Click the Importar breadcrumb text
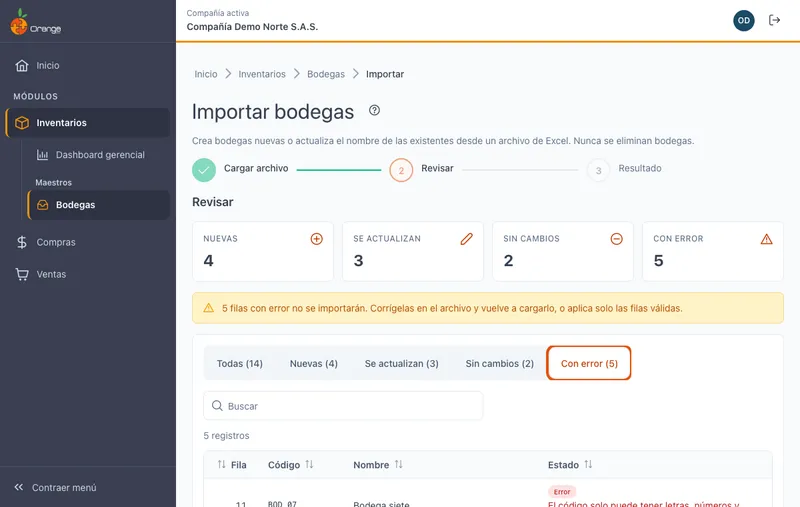This screenshot has width=800, height=507. point(385,74)
